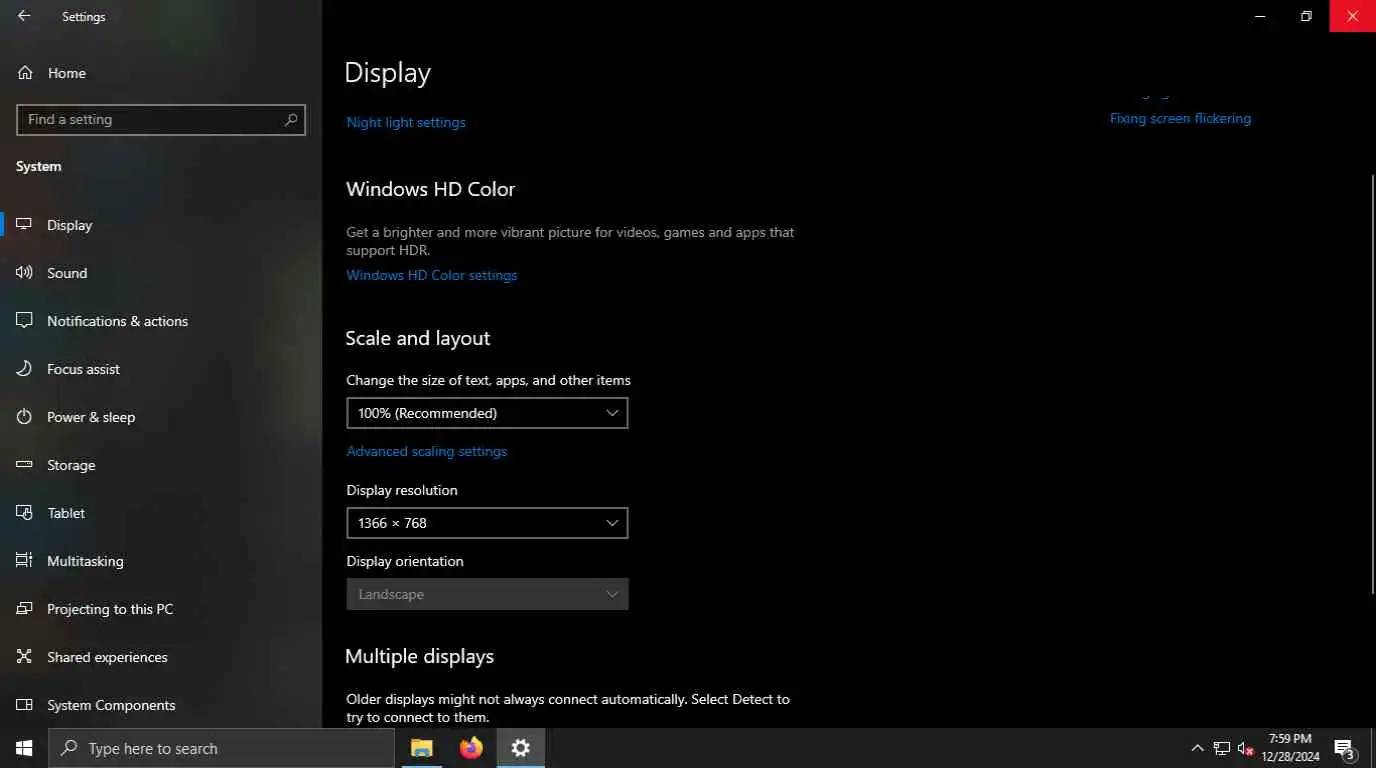
Task: Click the Display monitor icon
Action: pos(25,224)
